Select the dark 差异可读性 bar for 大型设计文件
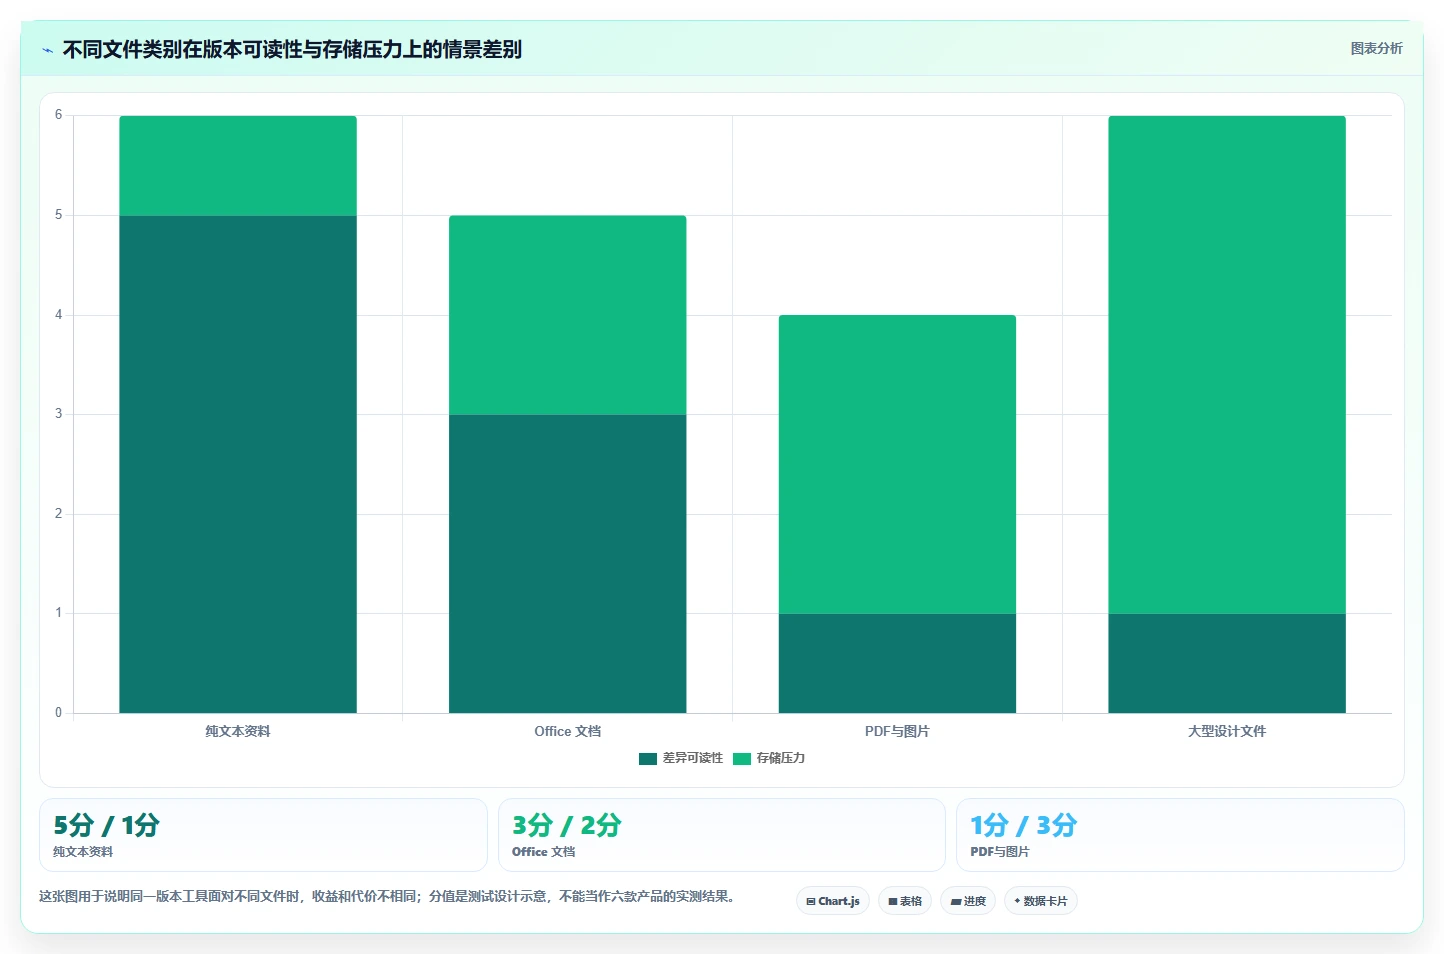The height and width of the screenshot is (954, 1444). click(x=1227, y=663)
